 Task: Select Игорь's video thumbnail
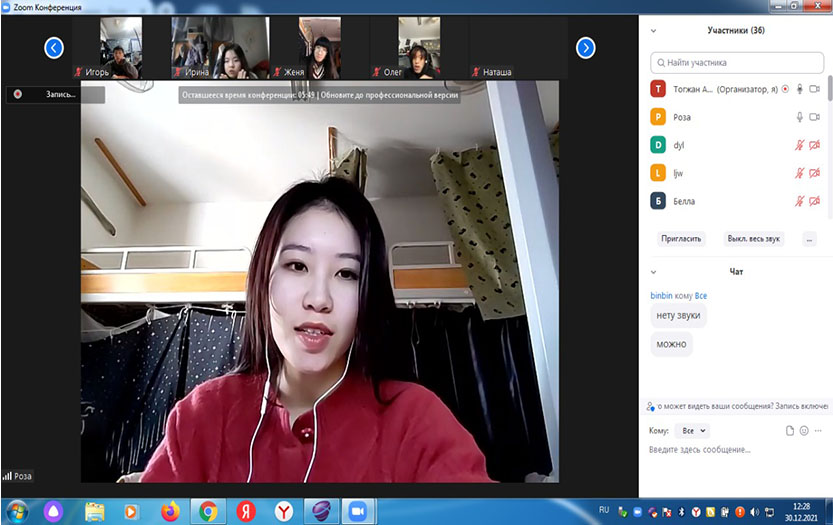[118, 48]
